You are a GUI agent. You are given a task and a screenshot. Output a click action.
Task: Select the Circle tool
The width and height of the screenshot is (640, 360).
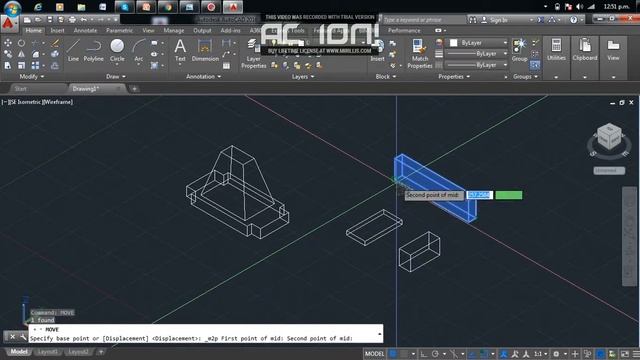[117, 51]
